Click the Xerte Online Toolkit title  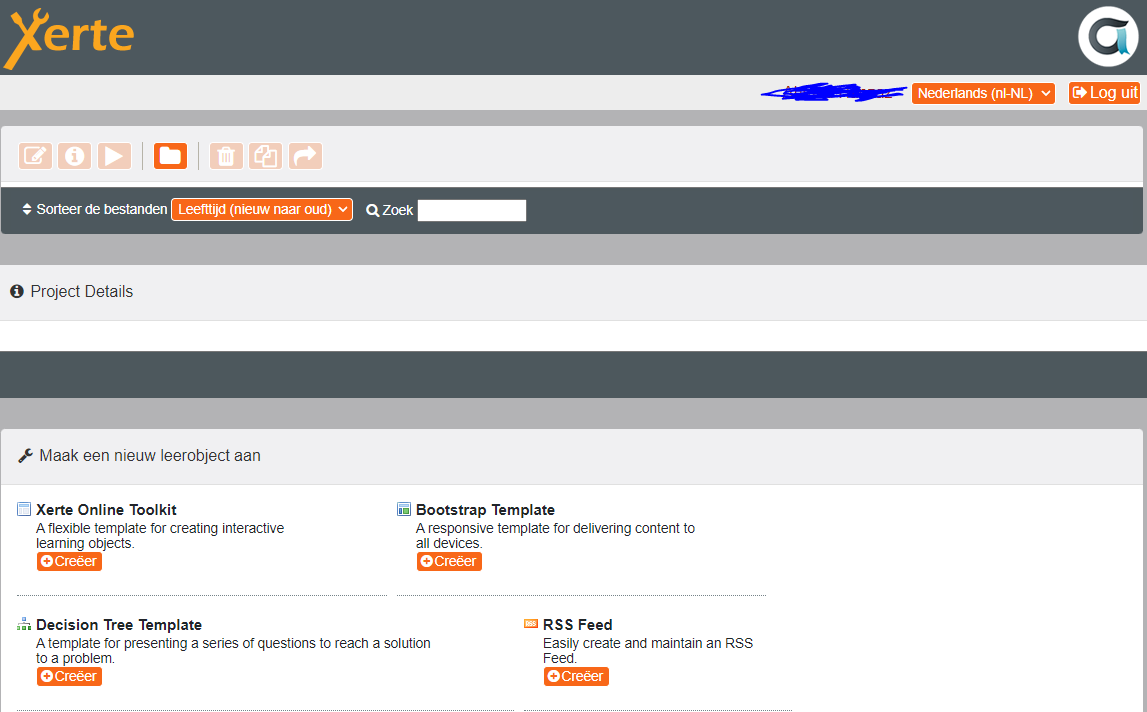click(106, 510)
